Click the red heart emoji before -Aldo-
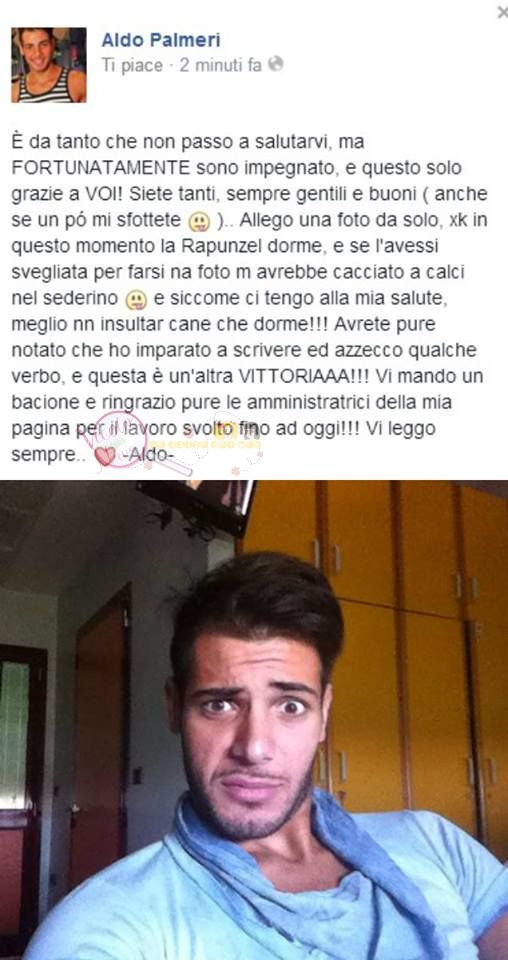 point(105,457)
